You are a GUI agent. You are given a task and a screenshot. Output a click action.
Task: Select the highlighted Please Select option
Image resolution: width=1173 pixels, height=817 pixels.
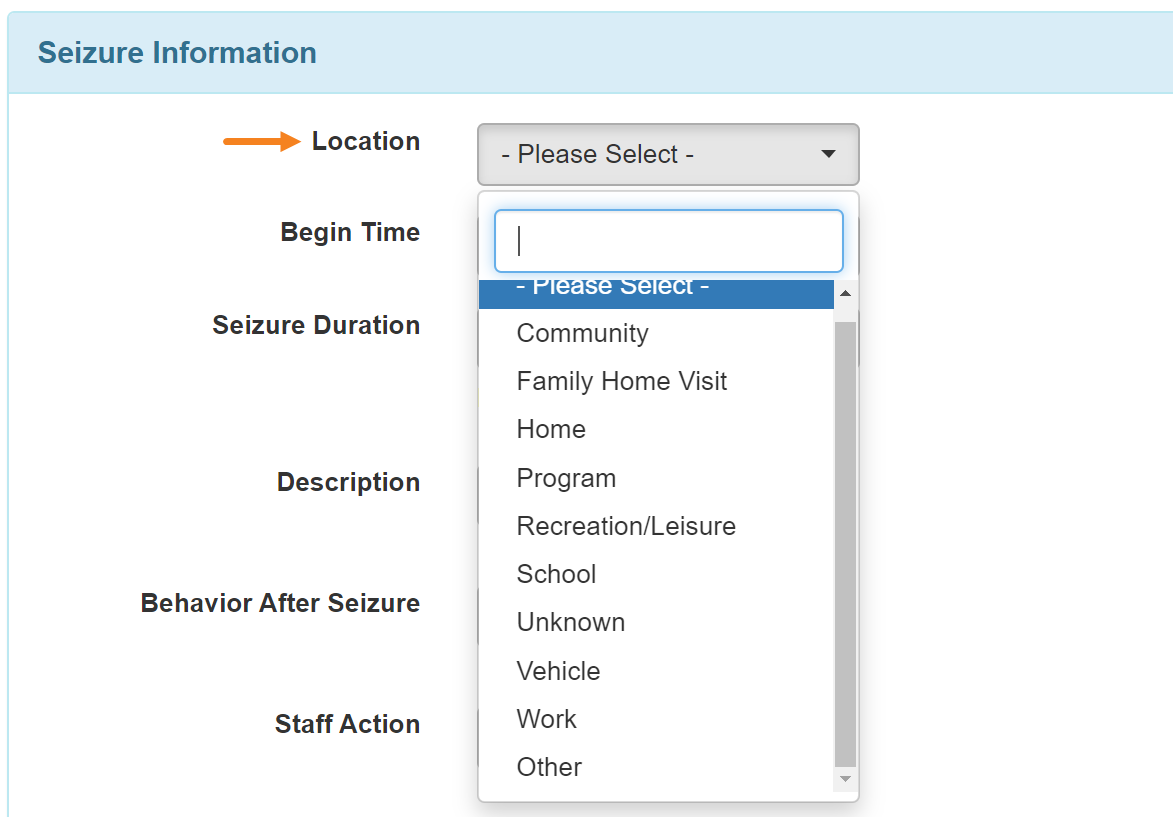(x=656, y=293)
